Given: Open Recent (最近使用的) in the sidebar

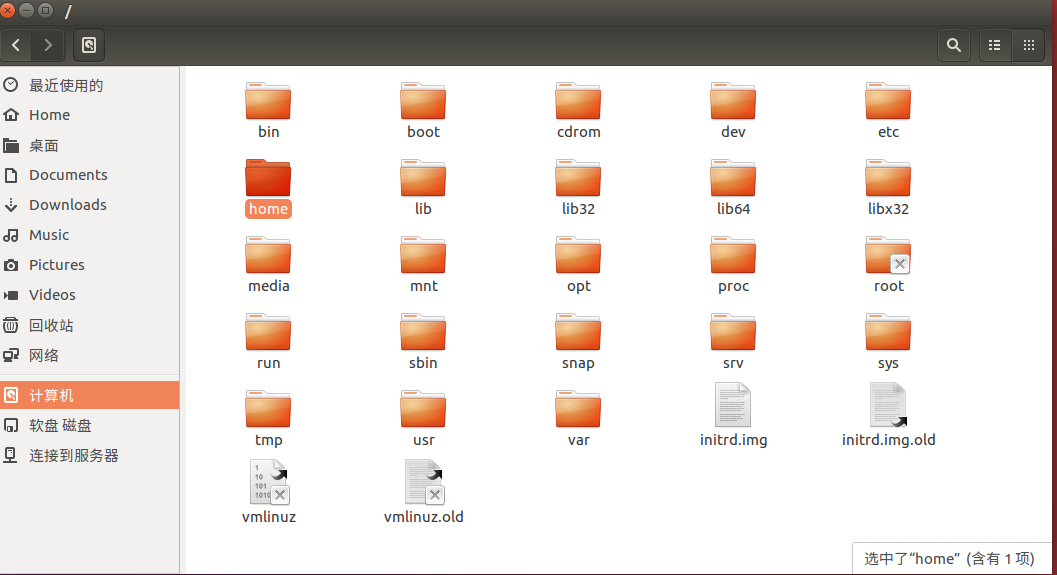Looking at the screenshot, I should tap(90, 85).
